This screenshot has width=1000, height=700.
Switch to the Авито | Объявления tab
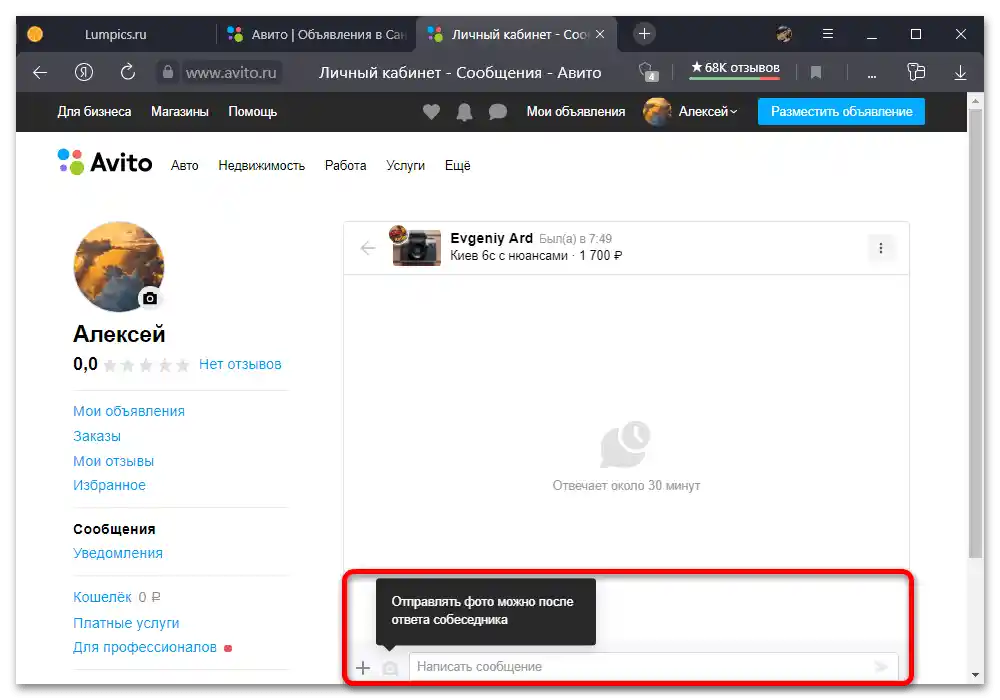pyautogui.click(x=317, y=34)
